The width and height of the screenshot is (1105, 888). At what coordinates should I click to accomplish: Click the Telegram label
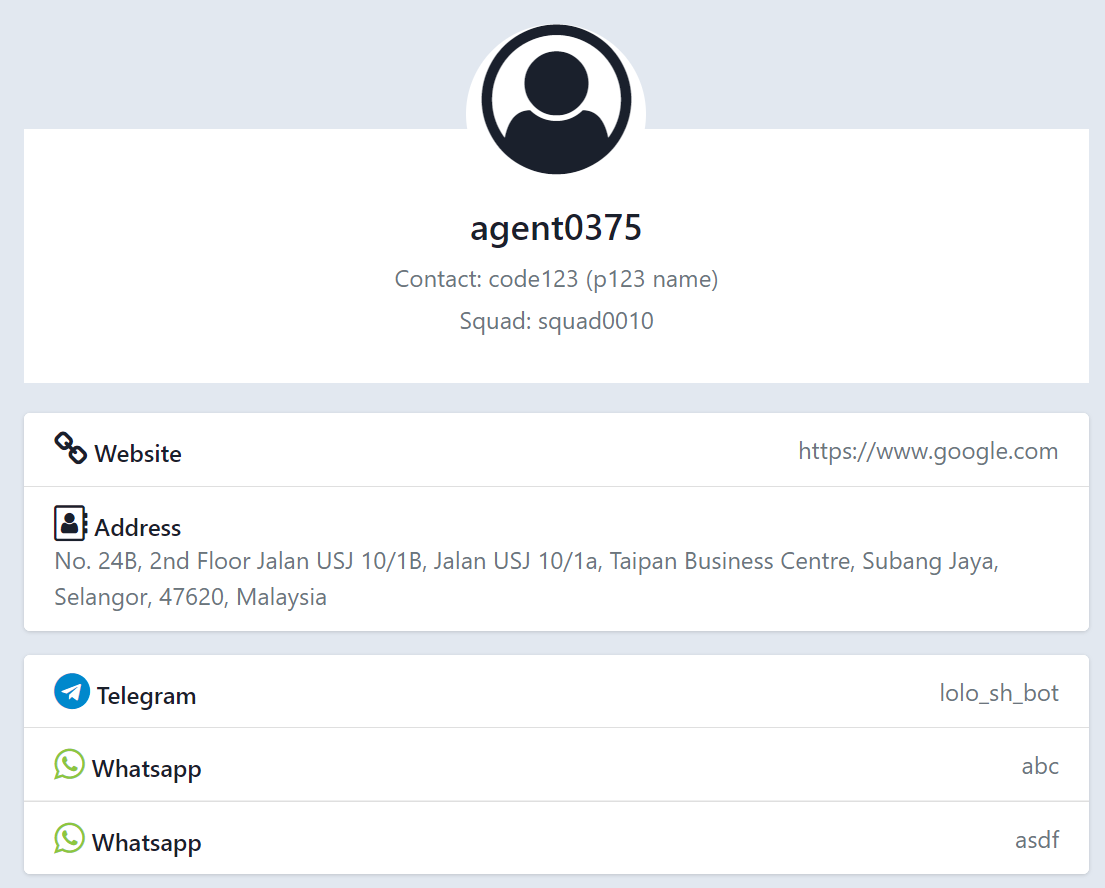point(146,696)
